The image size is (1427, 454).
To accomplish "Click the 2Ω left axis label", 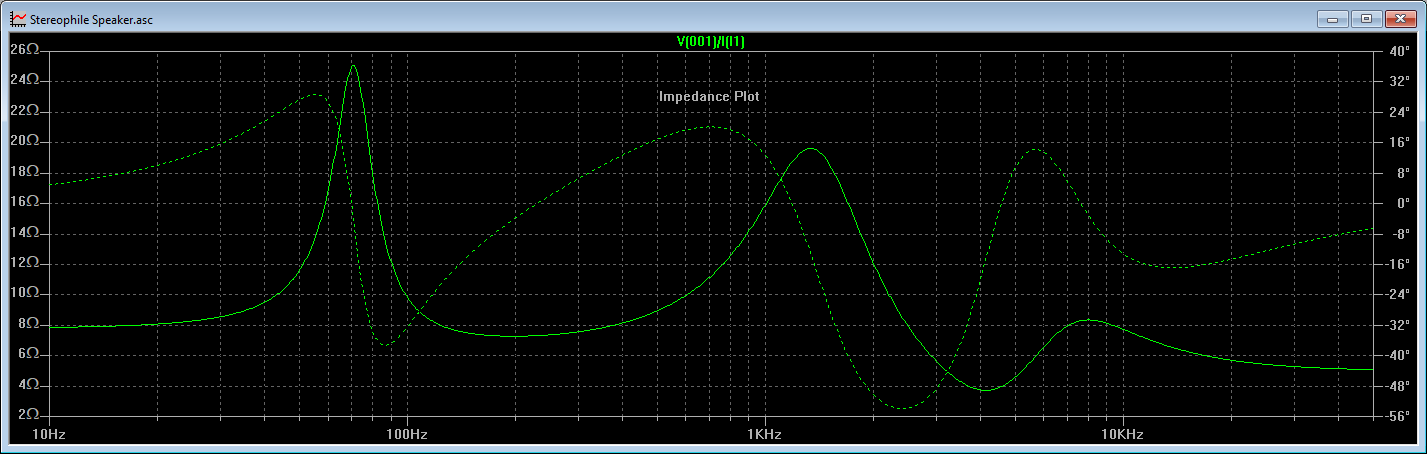I will point(29,415).
